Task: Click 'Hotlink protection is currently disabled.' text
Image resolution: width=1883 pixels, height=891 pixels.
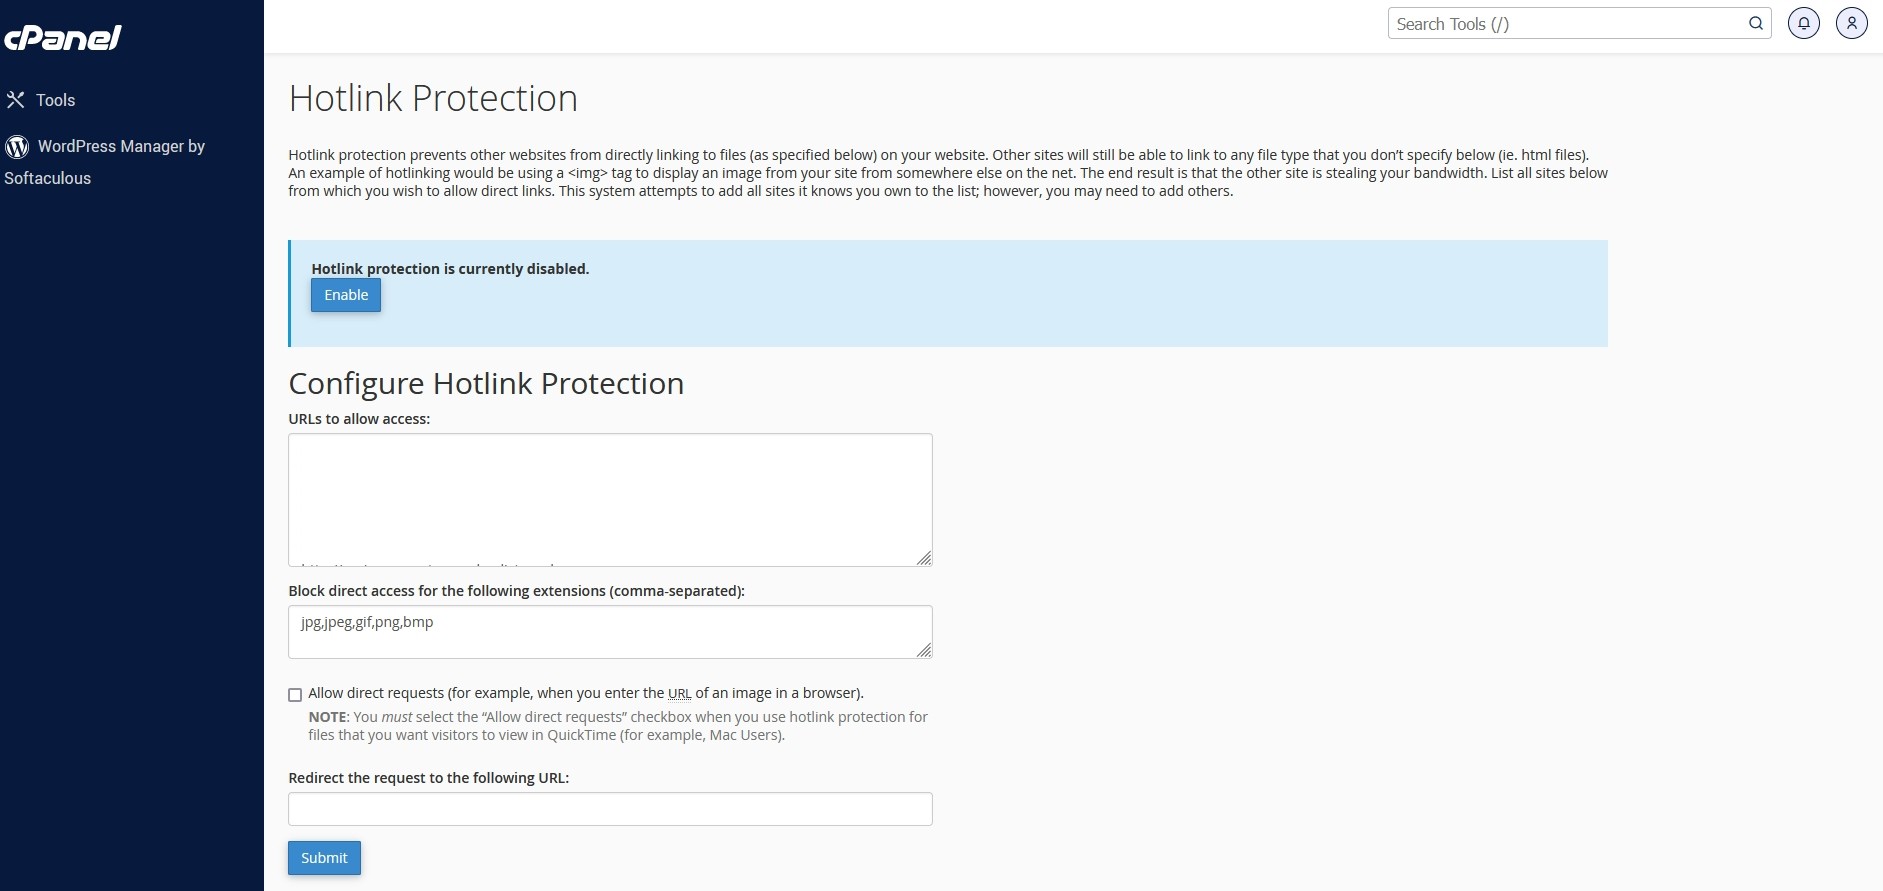Action: coord(450,269)
